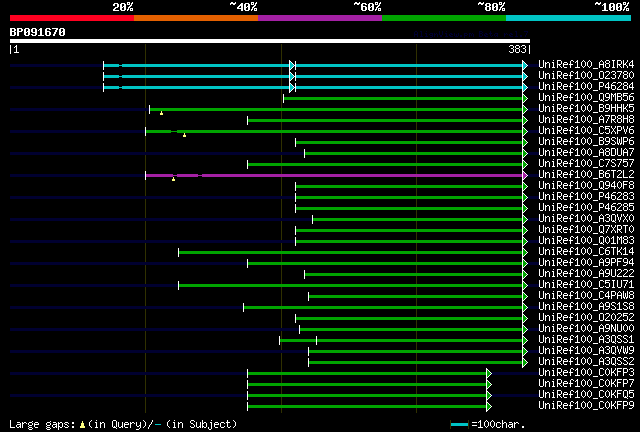Select the UniRef100_Q01M83 label
Screen dimensions: 640x432
click(x=586, y=241)
